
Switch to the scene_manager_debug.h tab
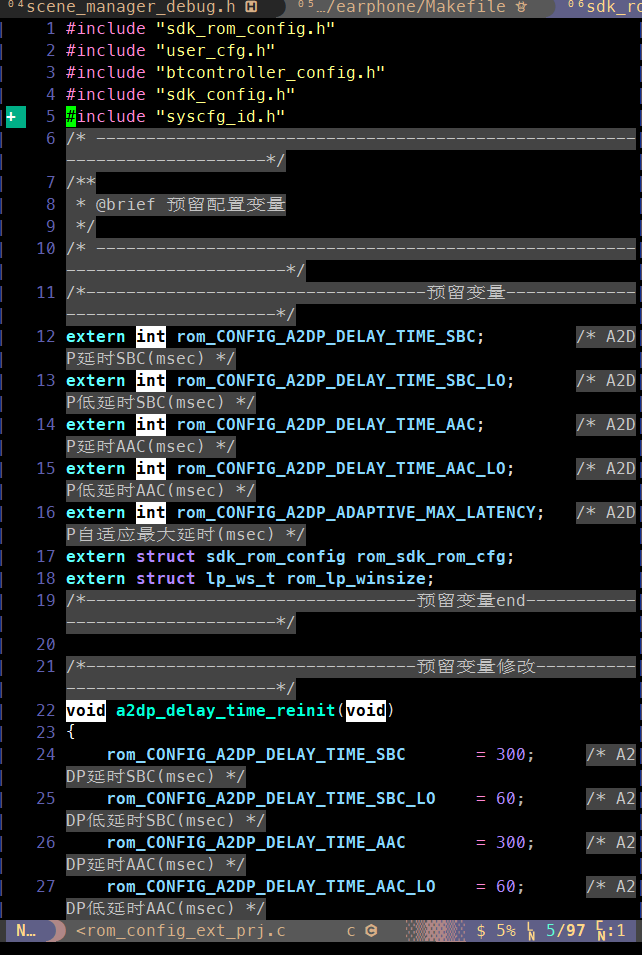click(140, 7)
